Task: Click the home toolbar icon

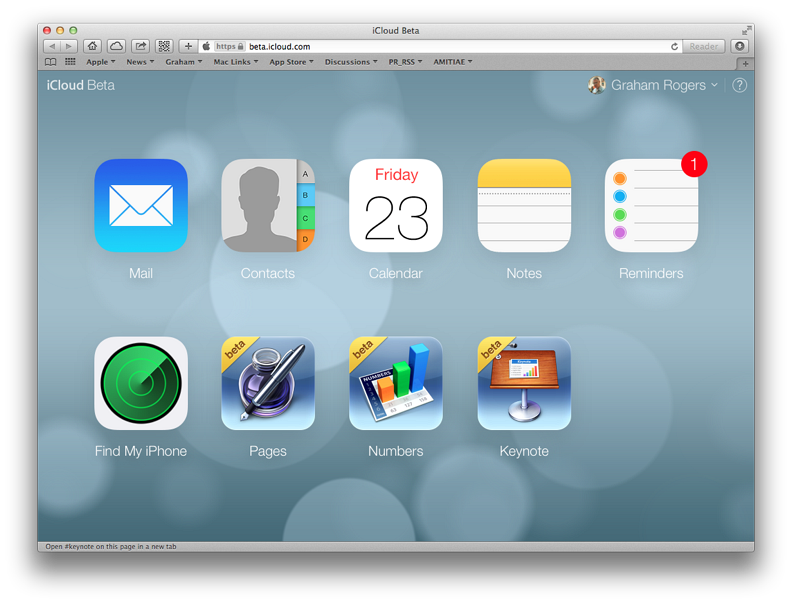Action: pyautogui.click(x=92, y=46)
